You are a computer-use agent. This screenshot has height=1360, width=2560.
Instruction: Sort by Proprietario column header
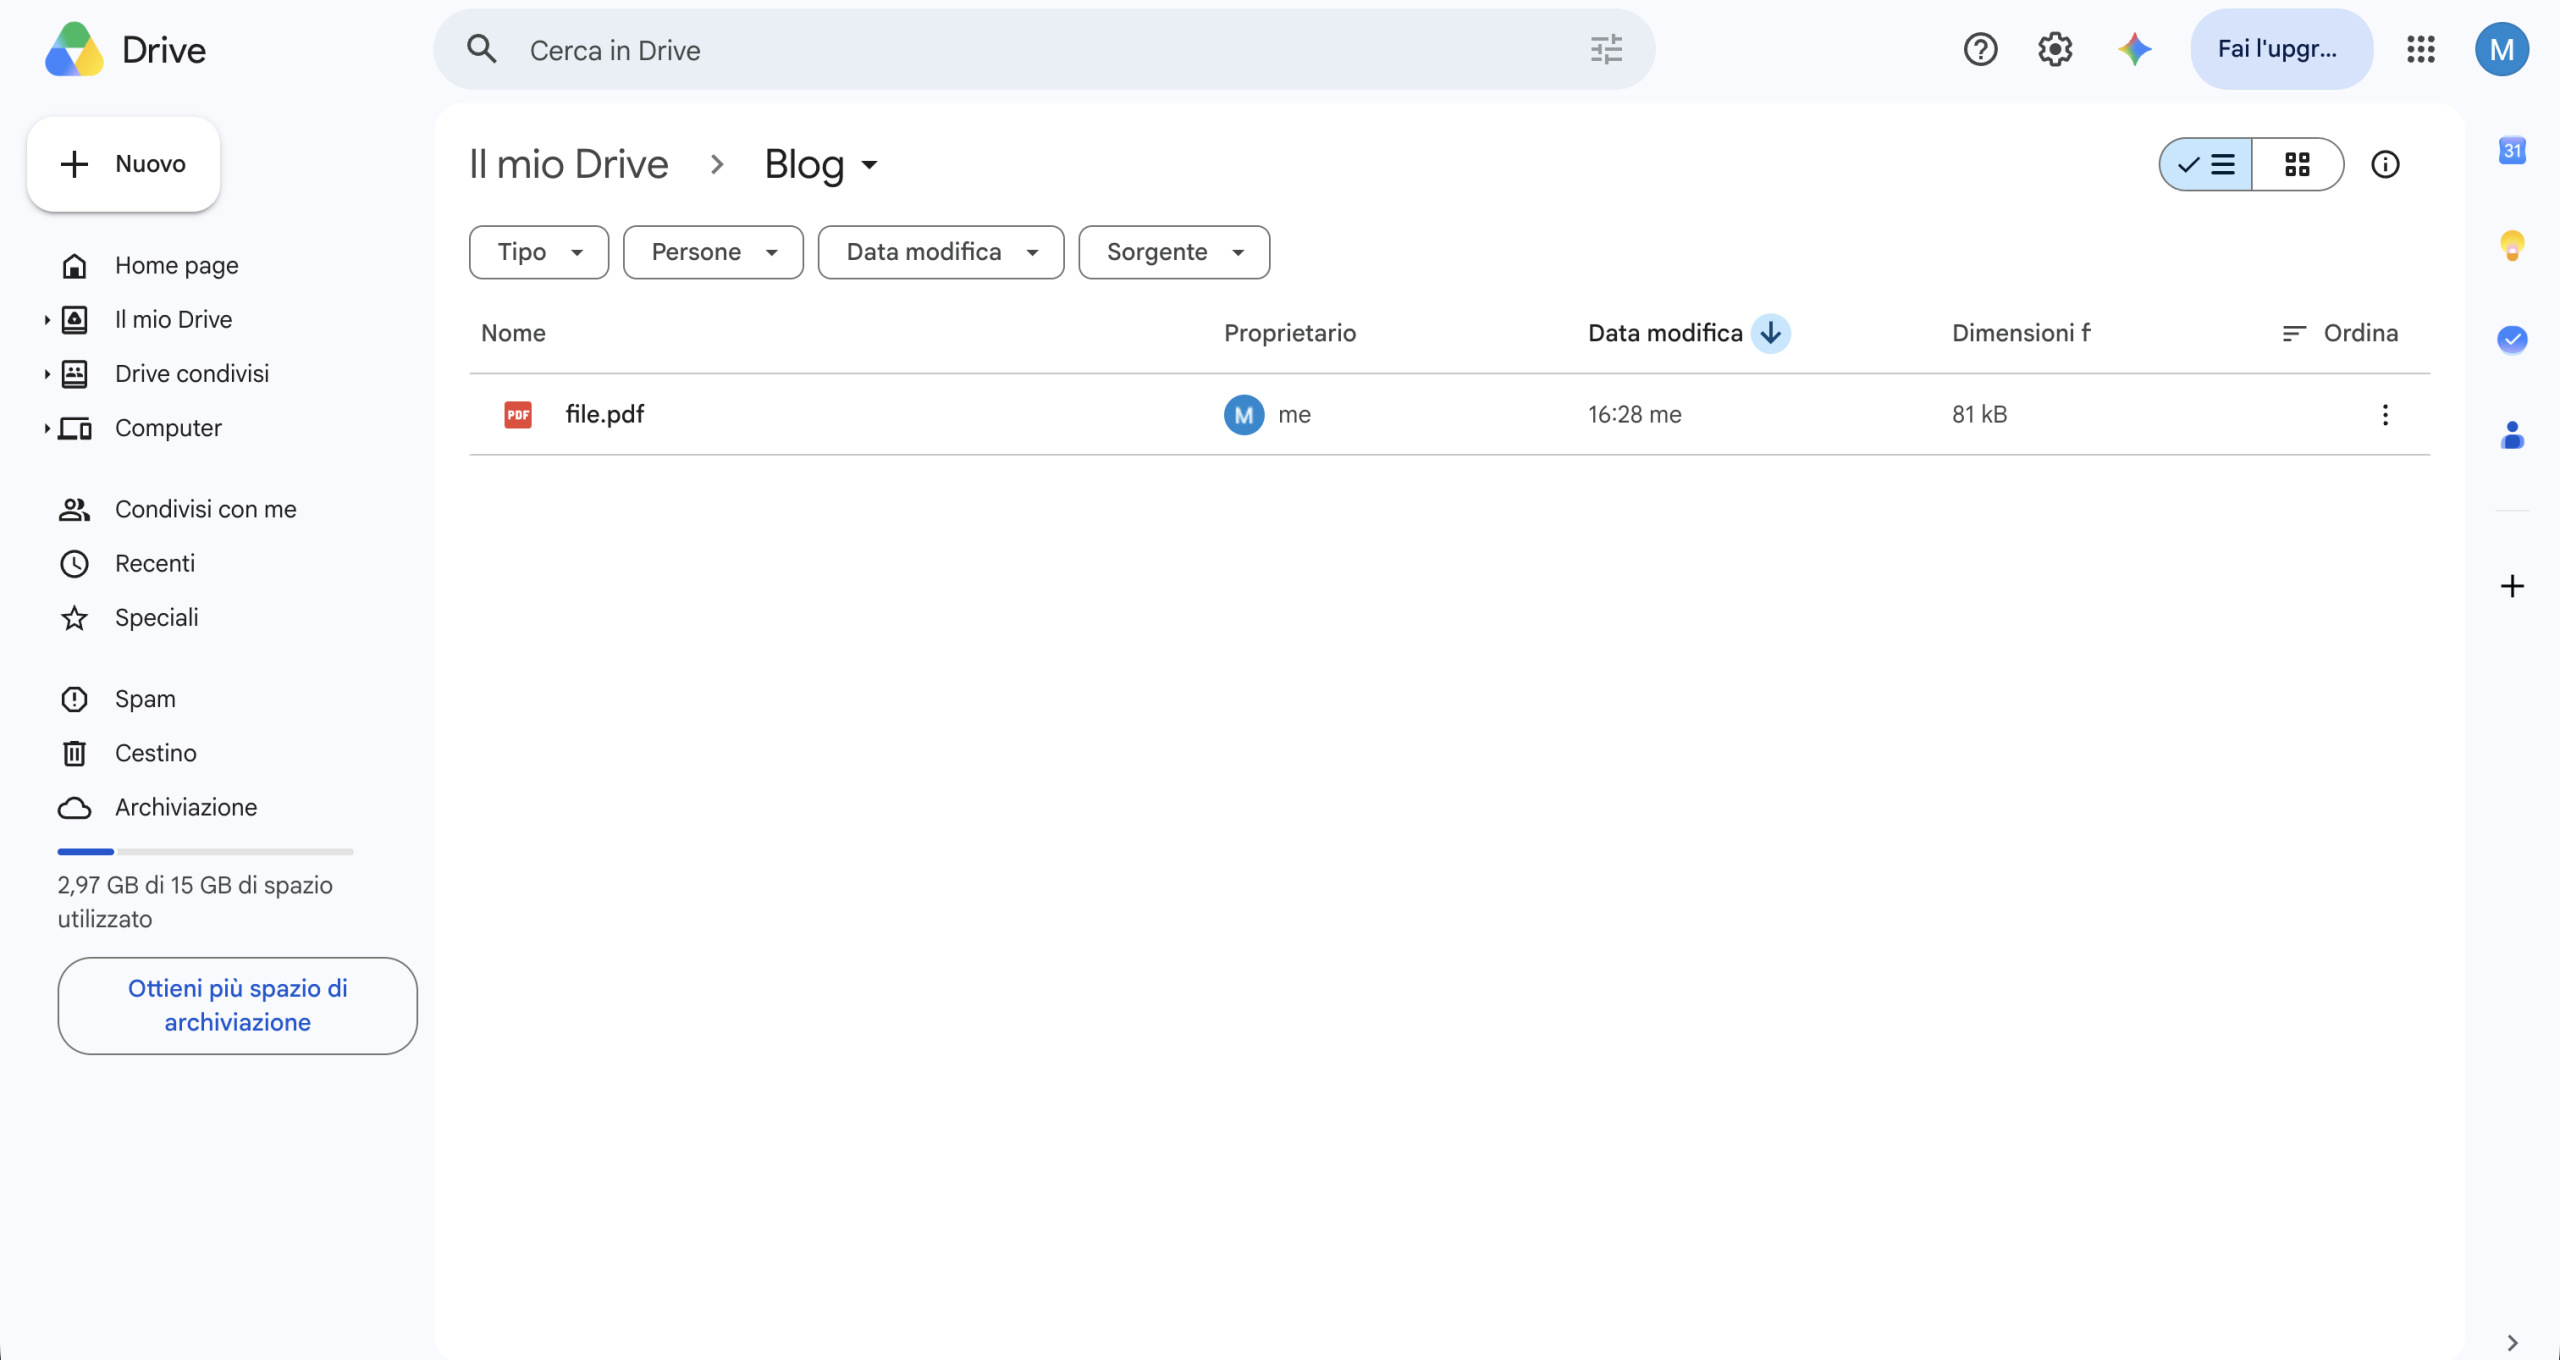click(1290, 333)
